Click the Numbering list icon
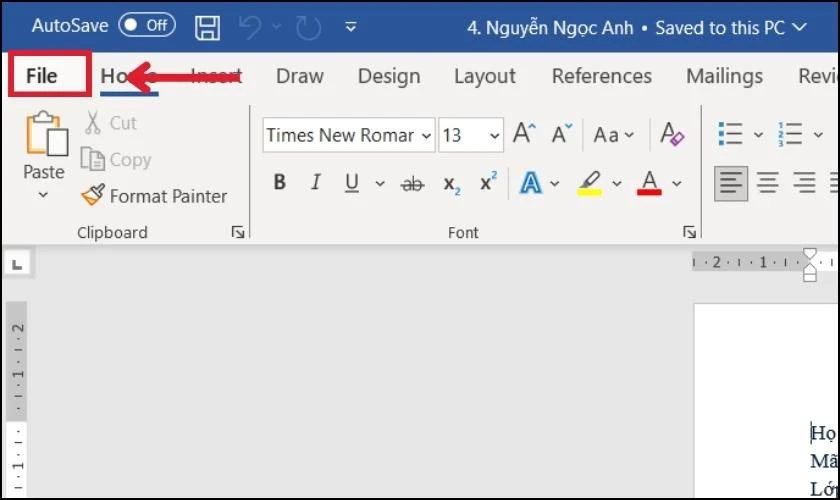This screenshot has height=500, width=840. click(x=790, y=133)
